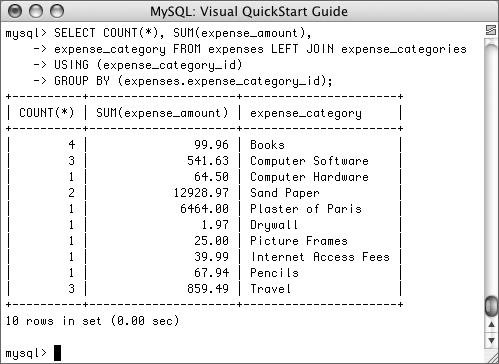Screen dimensions: 499x364
Task: Click the Computer Software category text
Action: pos(309,161)
